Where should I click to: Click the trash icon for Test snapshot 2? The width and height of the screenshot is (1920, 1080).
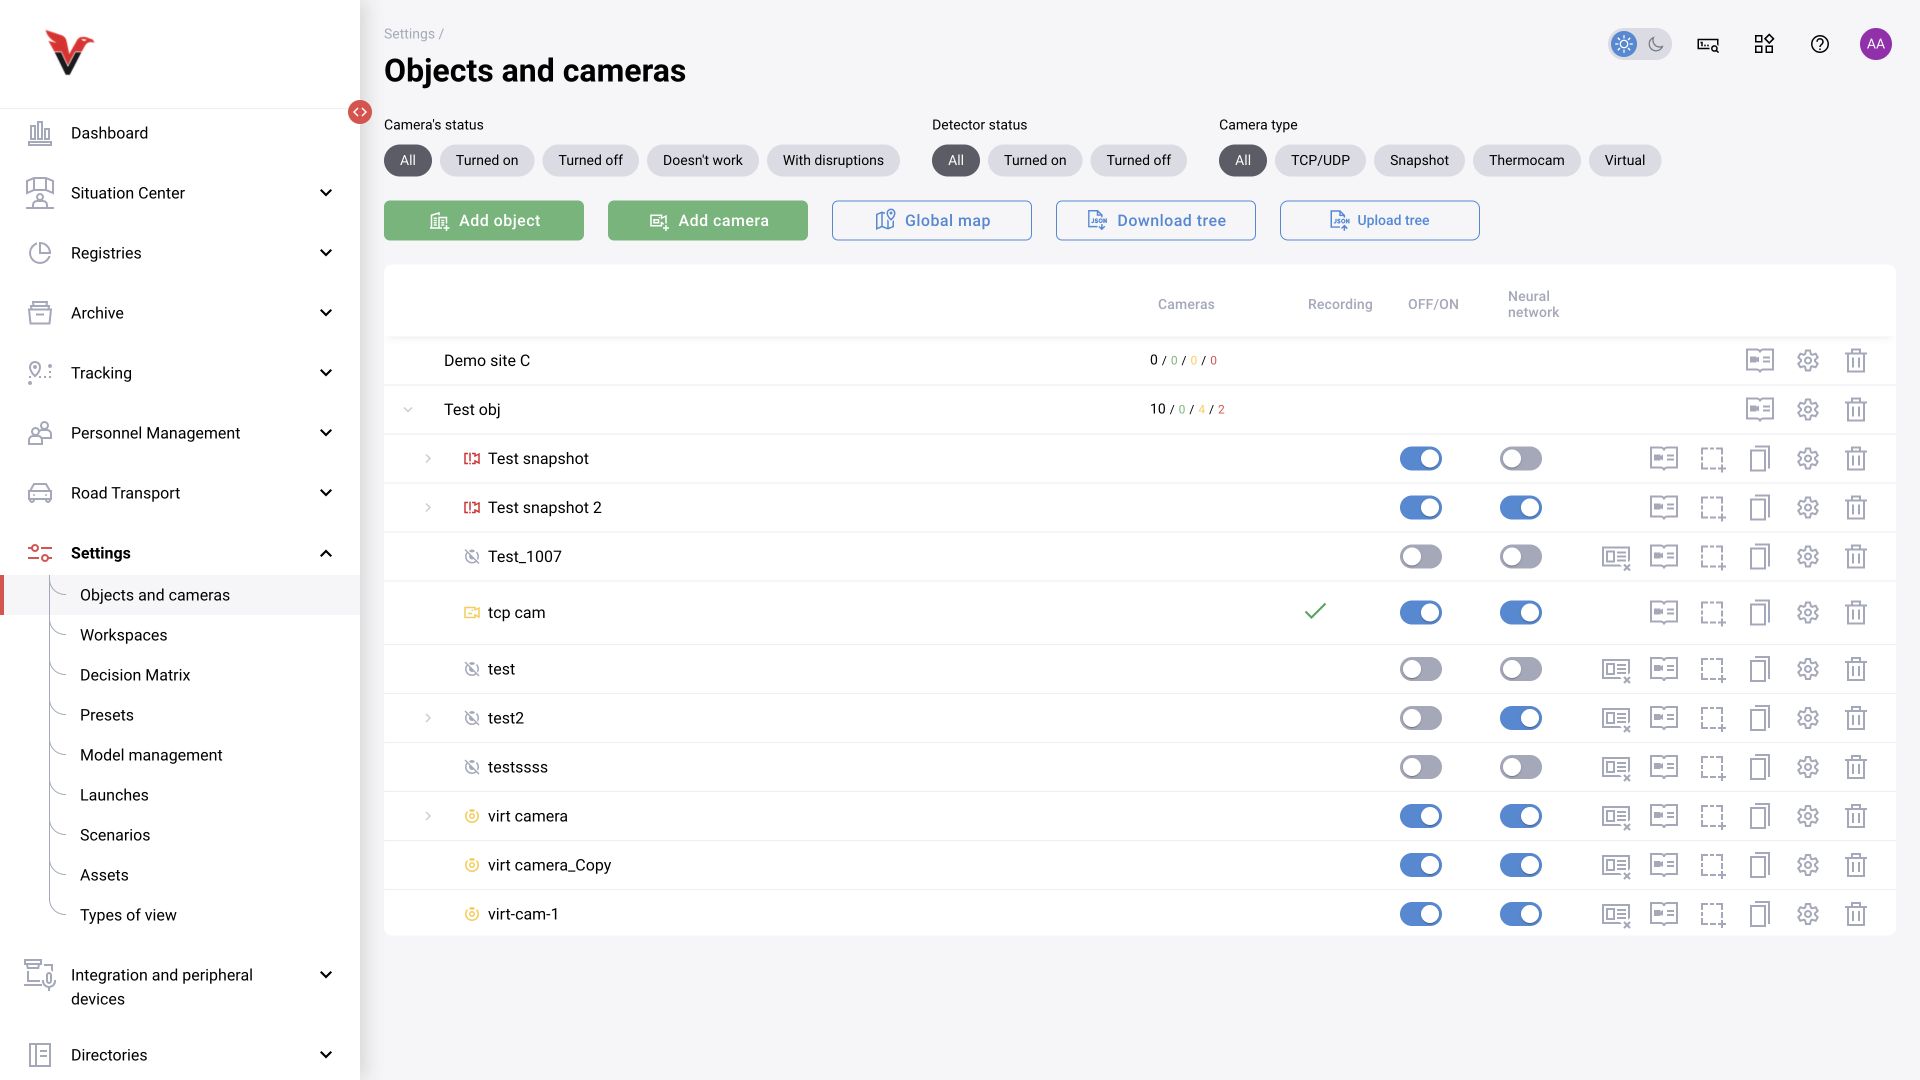coord(1856,507)
